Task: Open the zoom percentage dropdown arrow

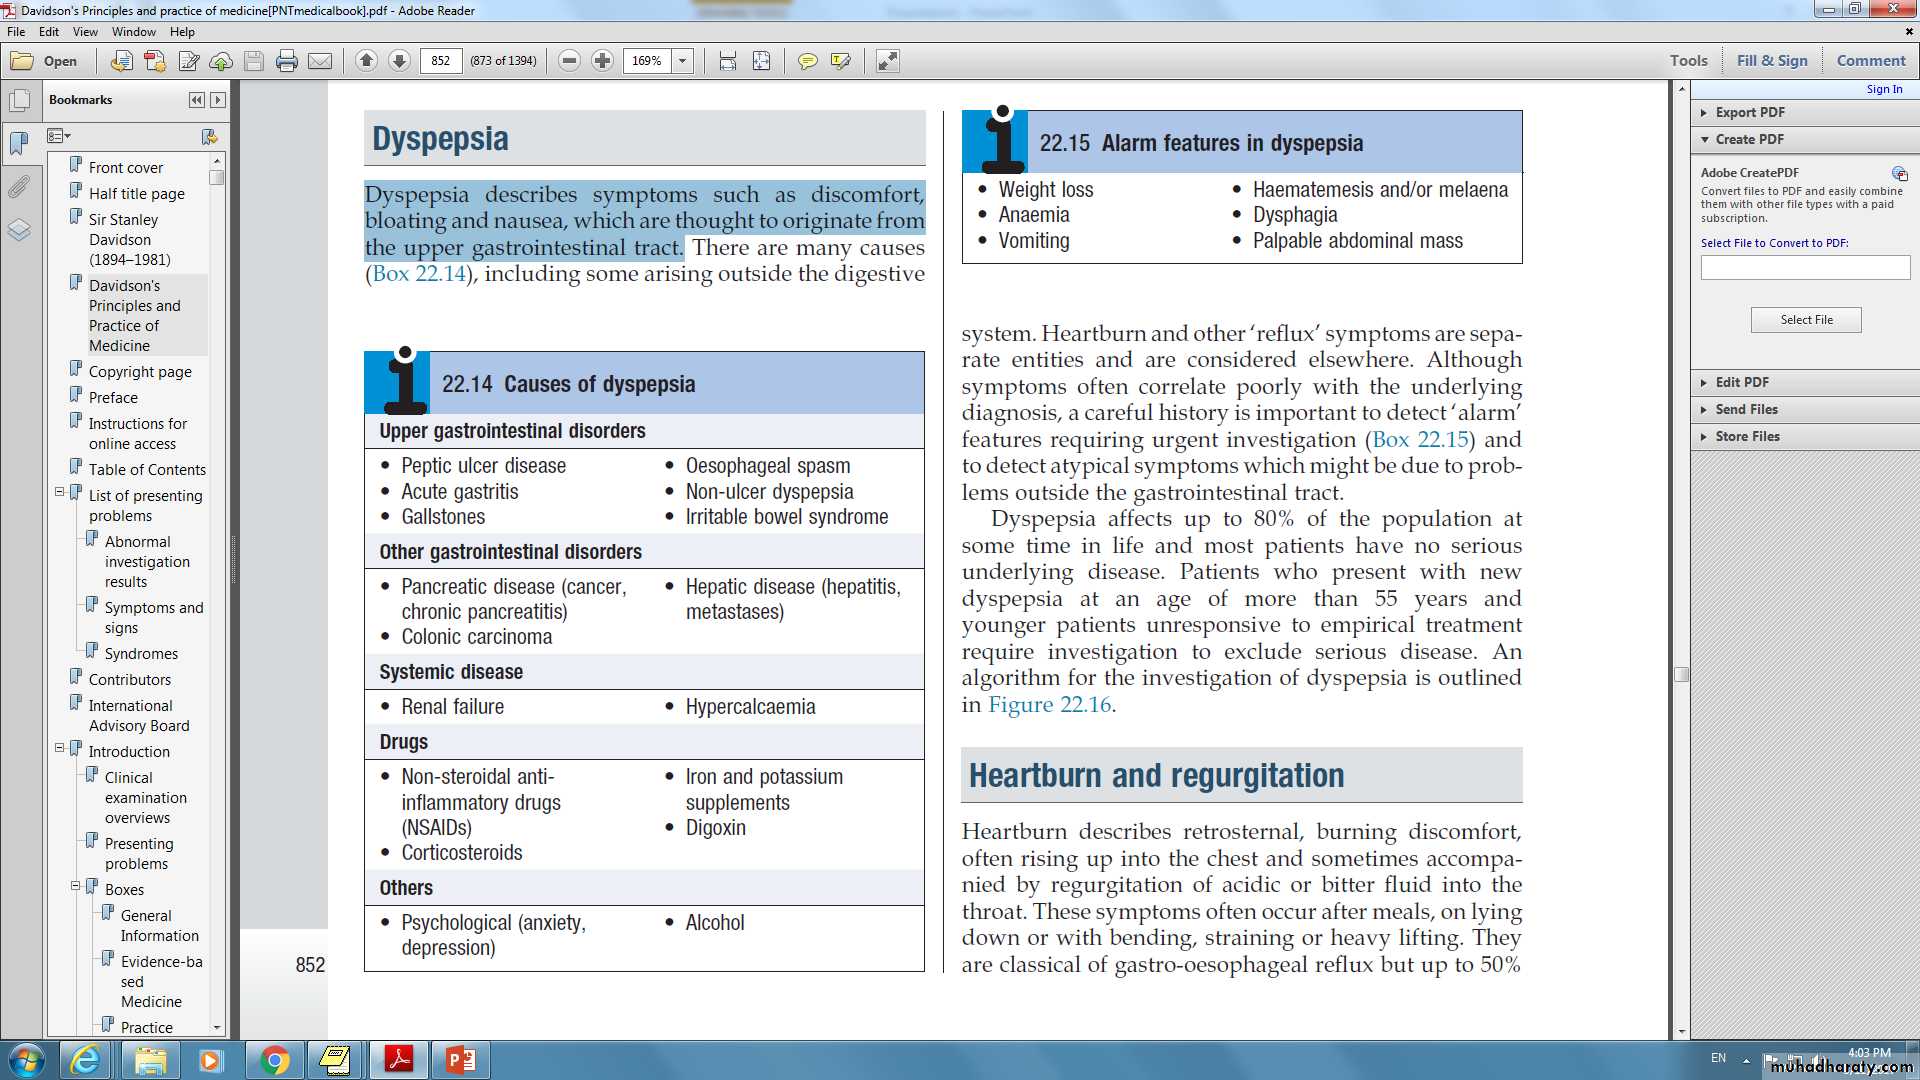Action: [683, 61]
